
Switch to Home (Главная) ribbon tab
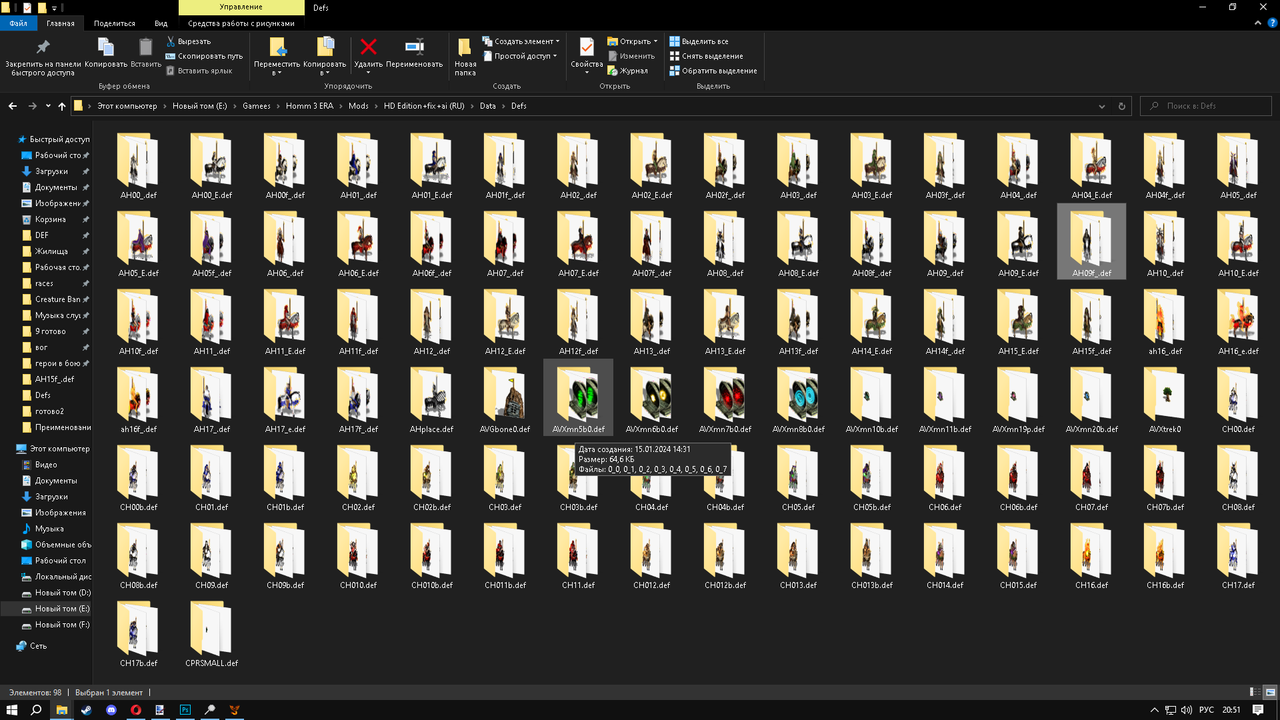60,22
